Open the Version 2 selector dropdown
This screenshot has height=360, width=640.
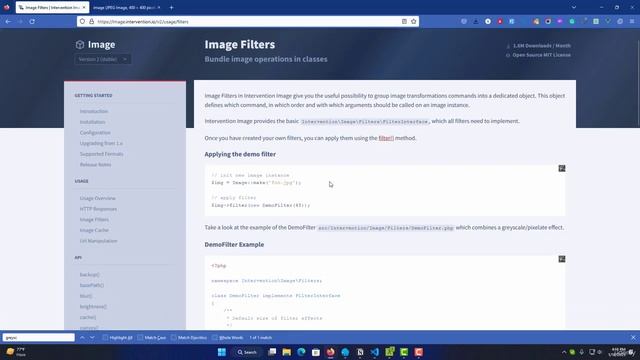pos(103,59)
